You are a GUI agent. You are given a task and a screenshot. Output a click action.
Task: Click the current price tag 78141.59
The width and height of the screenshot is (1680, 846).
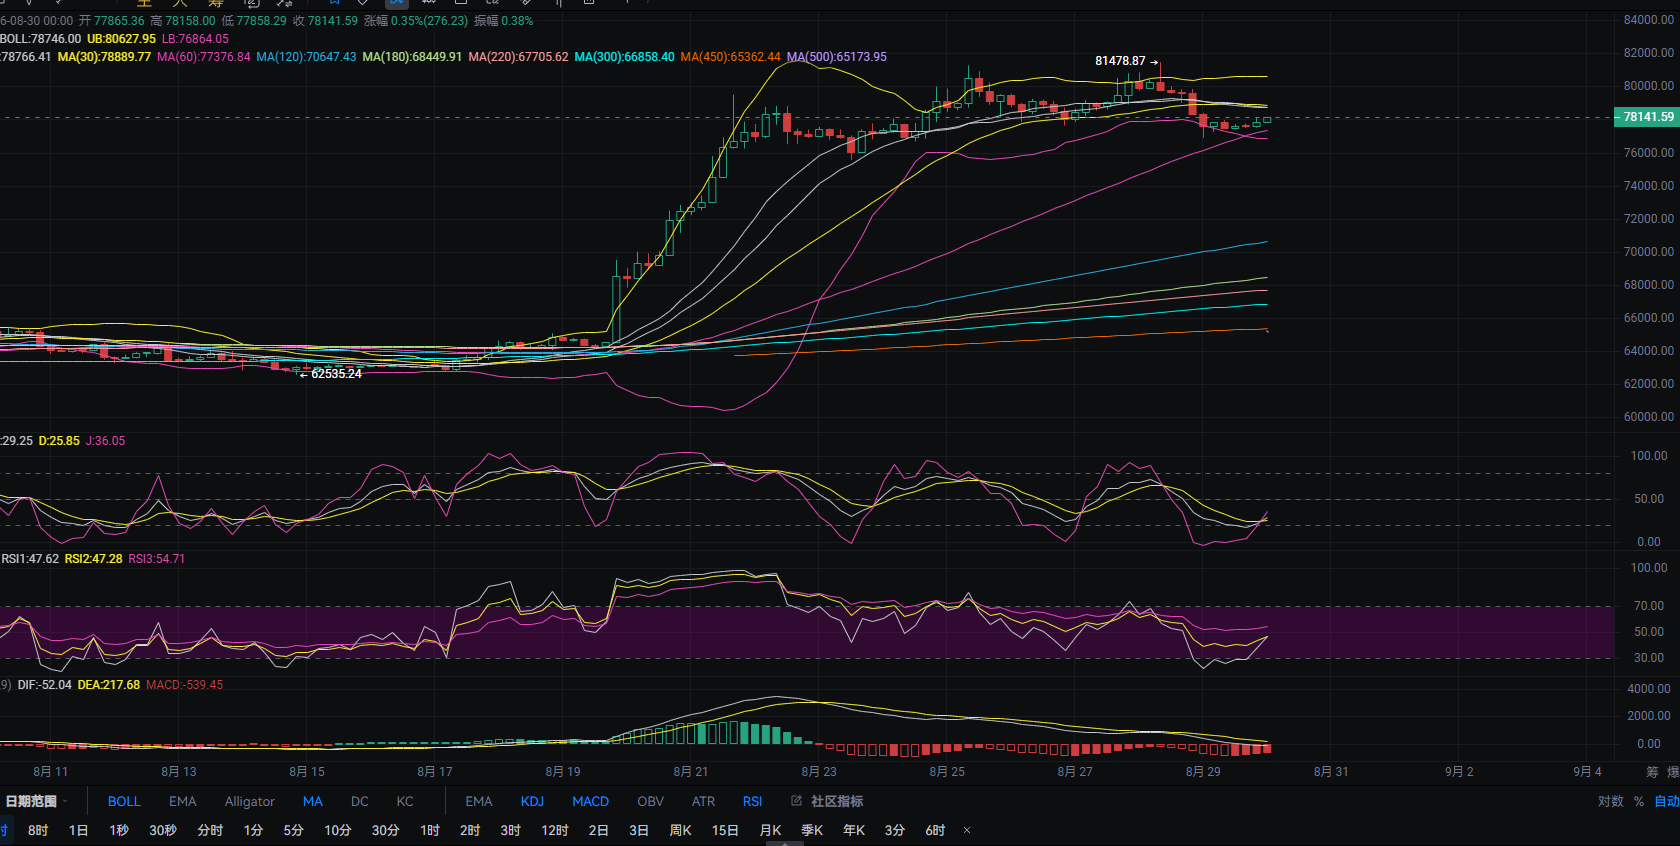click(1646, 117)
